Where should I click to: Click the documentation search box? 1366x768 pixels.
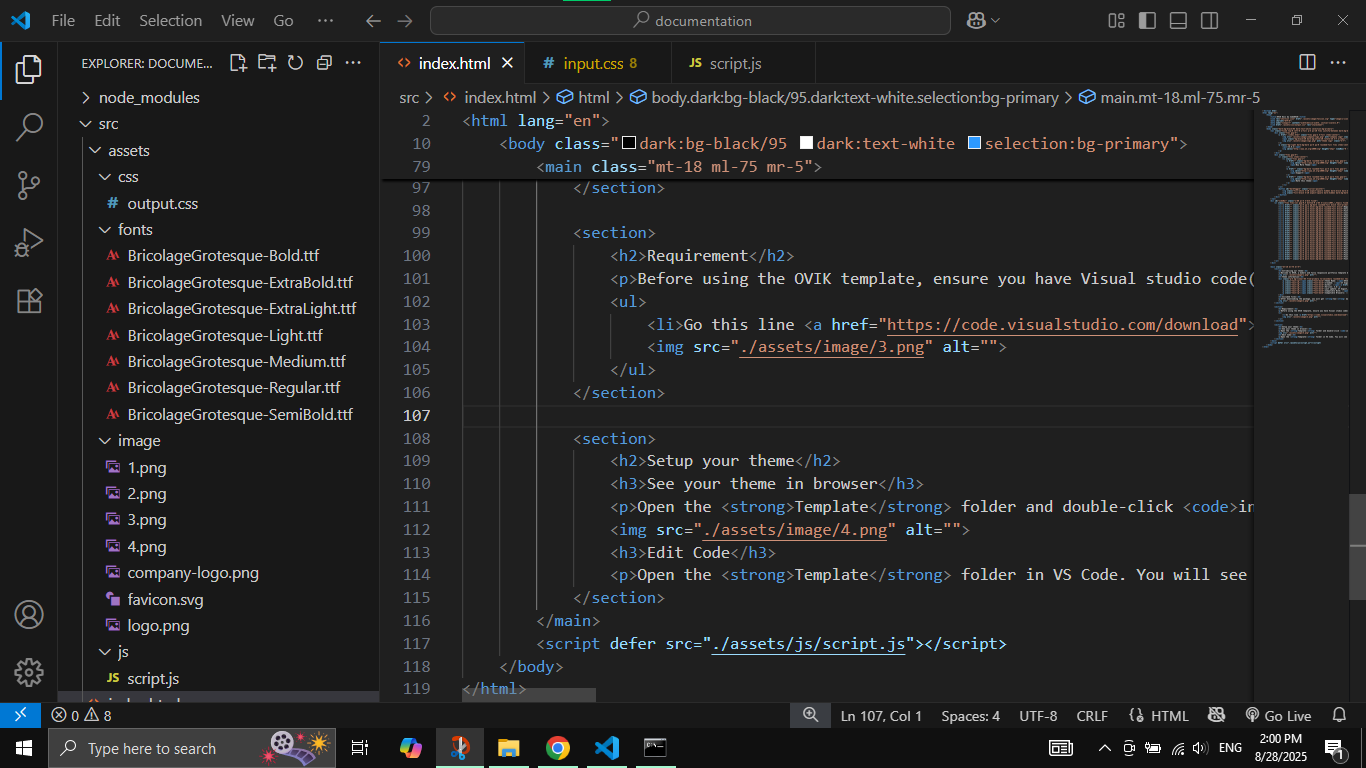pos(690,21)
